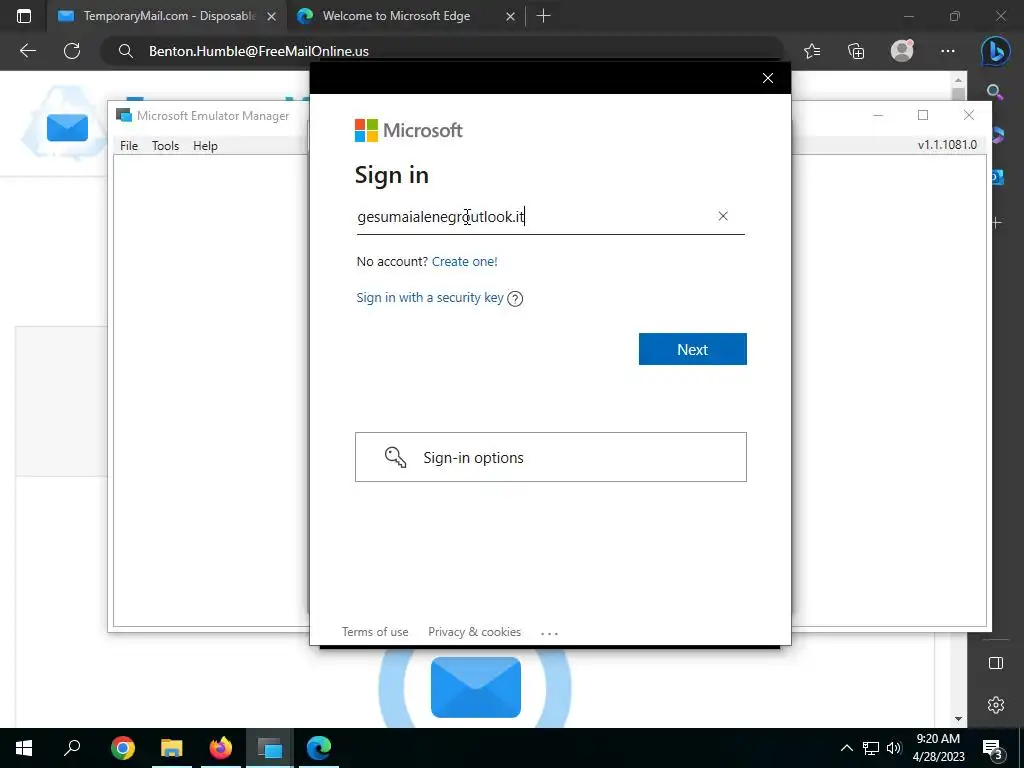
Task: Click the Edge sidebar search icon
Action: point(995,92)
